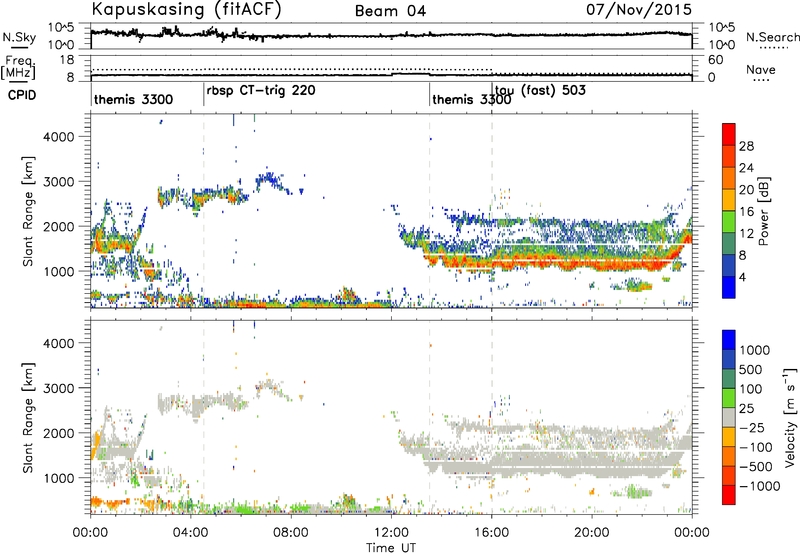This screenshot has height=554, width=800.
Task: Click the Nave legend label
Action: click(x=761, y=69)
